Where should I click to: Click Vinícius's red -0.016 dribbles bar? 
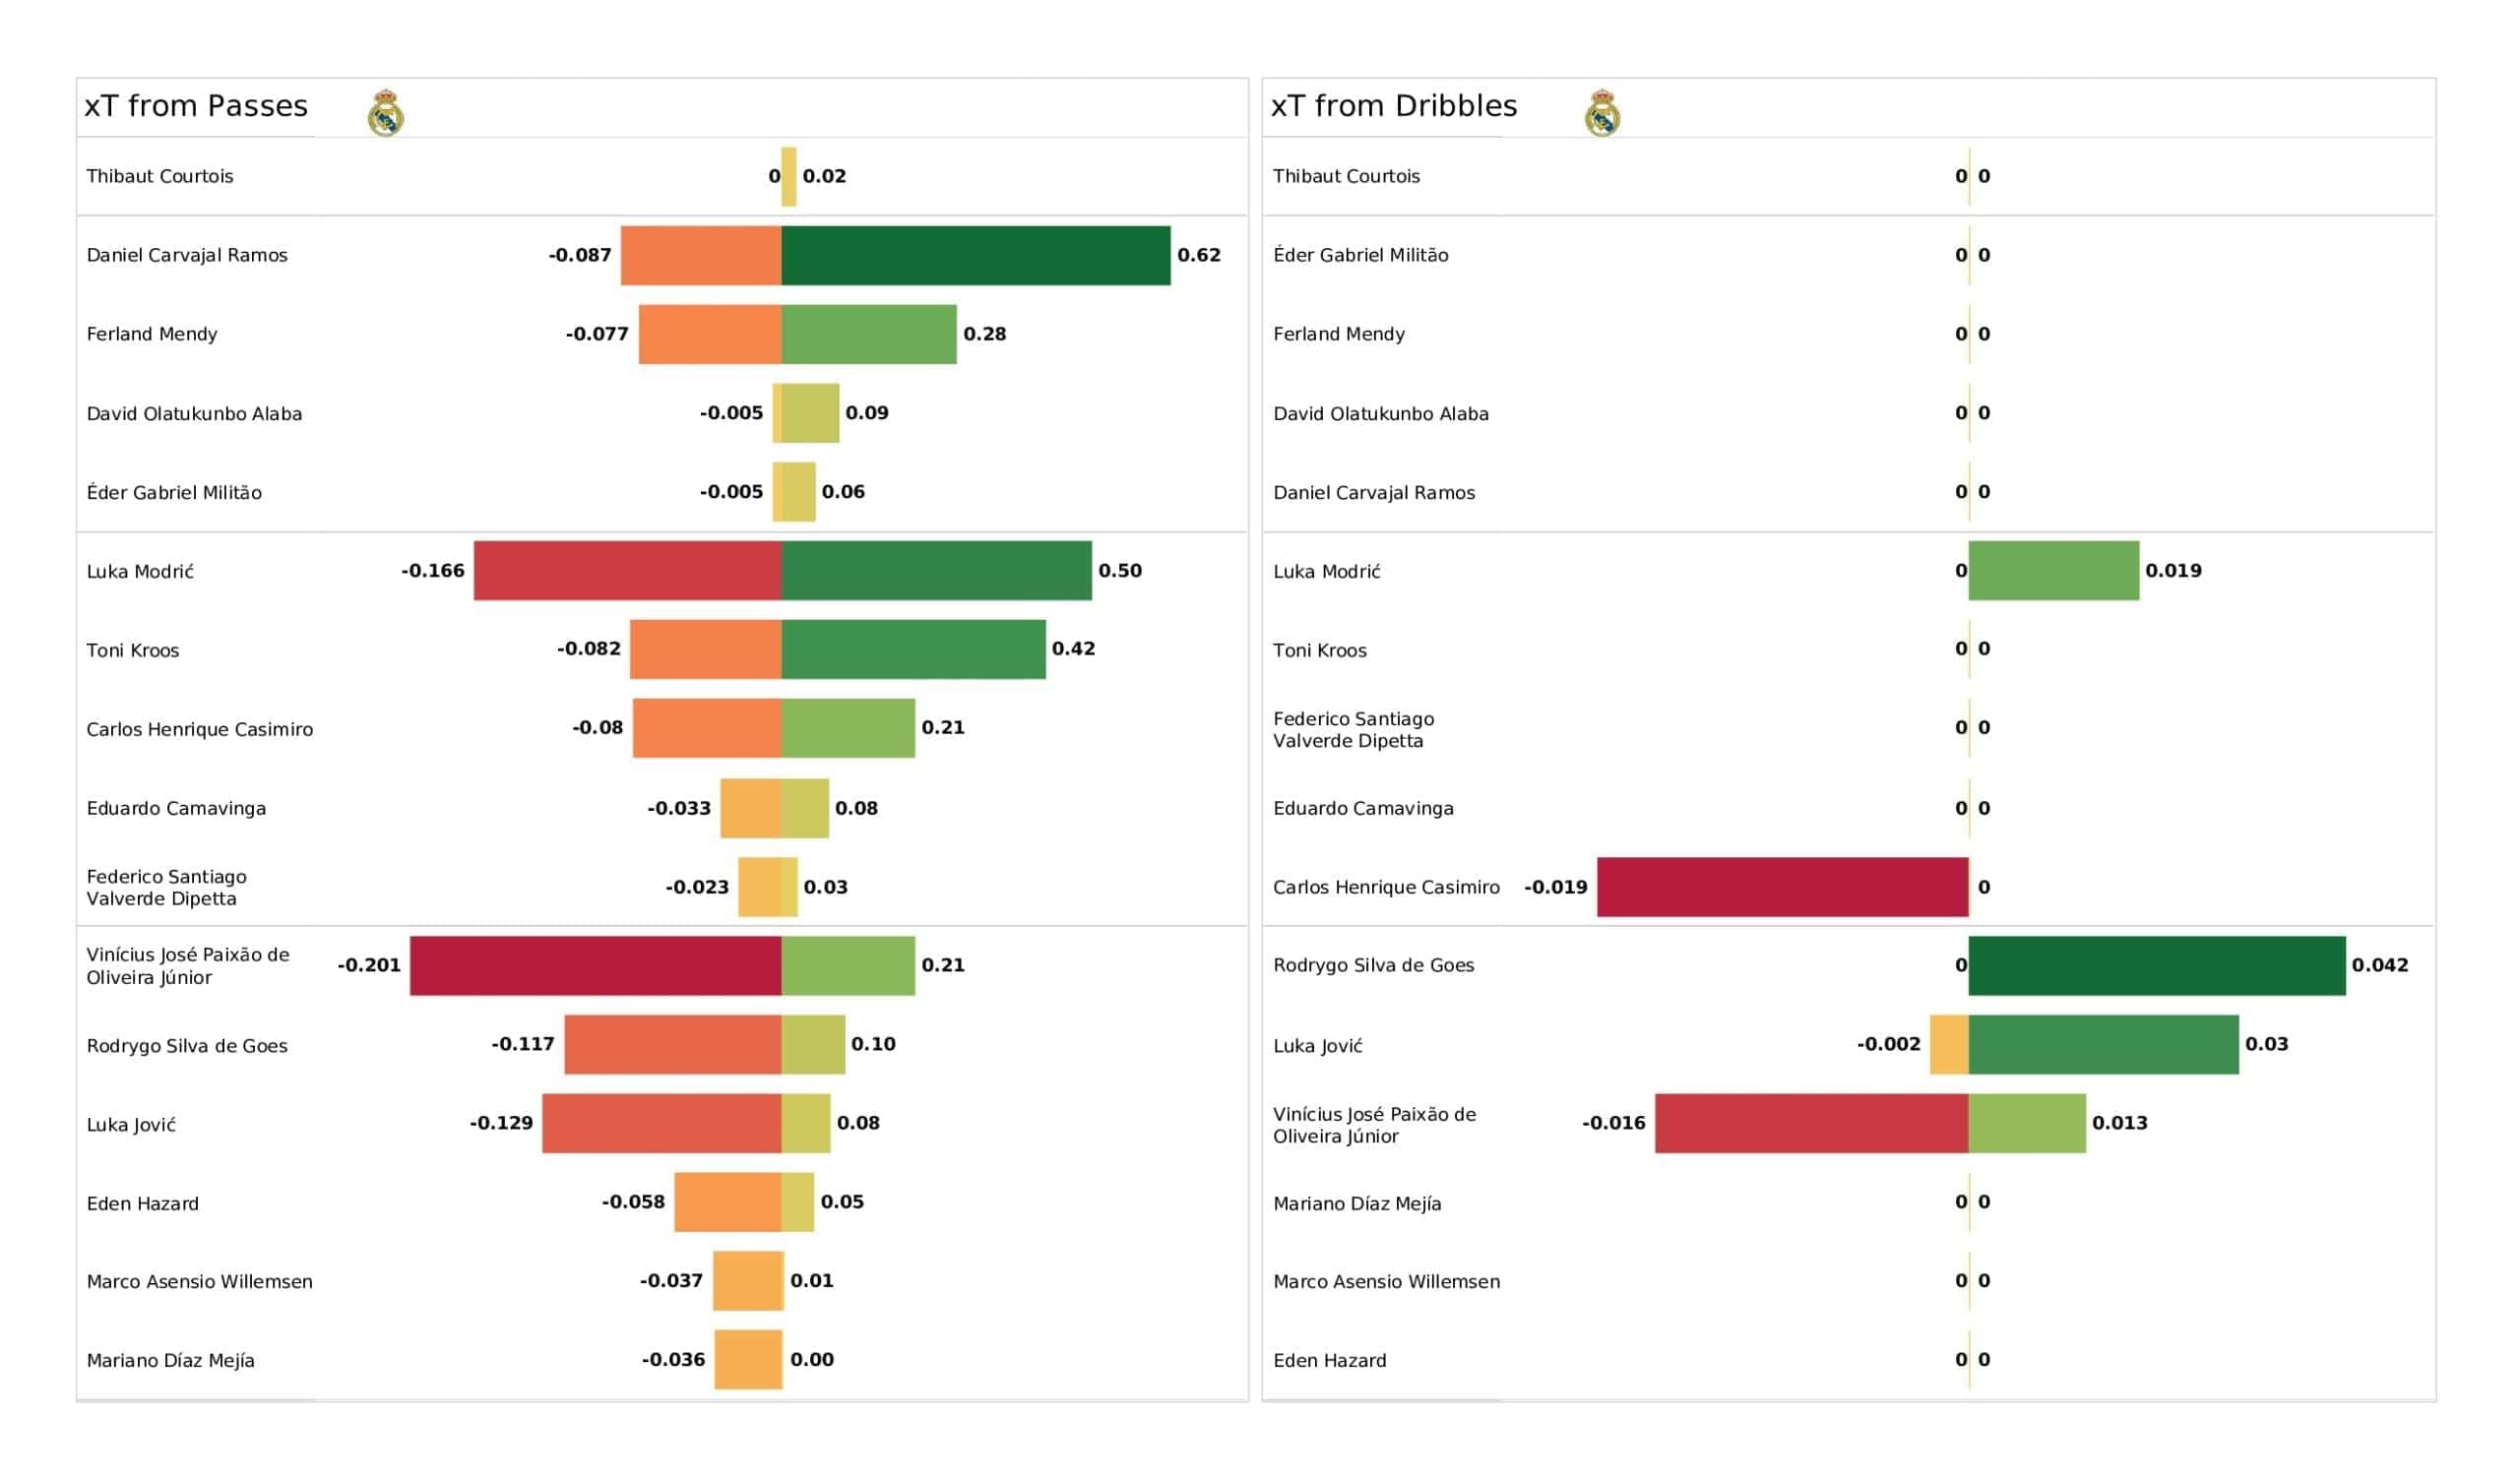pyautogui.click(x=1811, y=1124)
